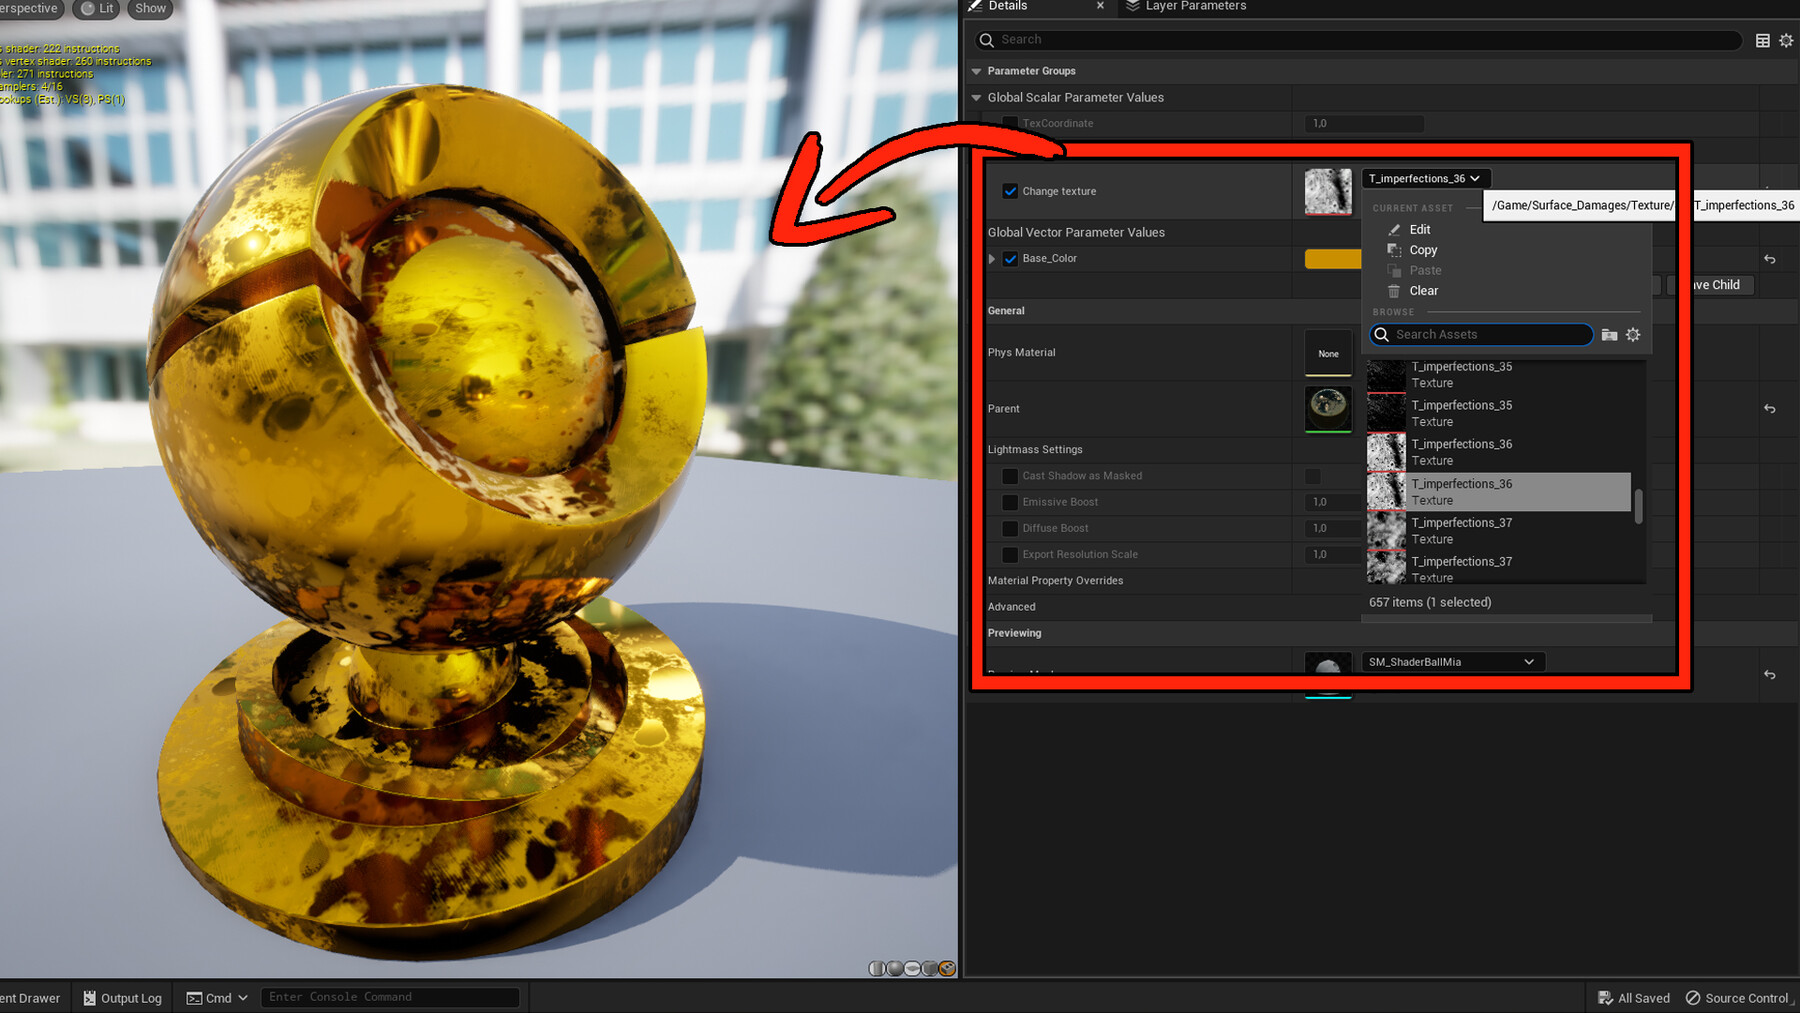Toggle the Export Resolution Scale override checkbox
1800x1013 pixels.
pos(1010,554)
